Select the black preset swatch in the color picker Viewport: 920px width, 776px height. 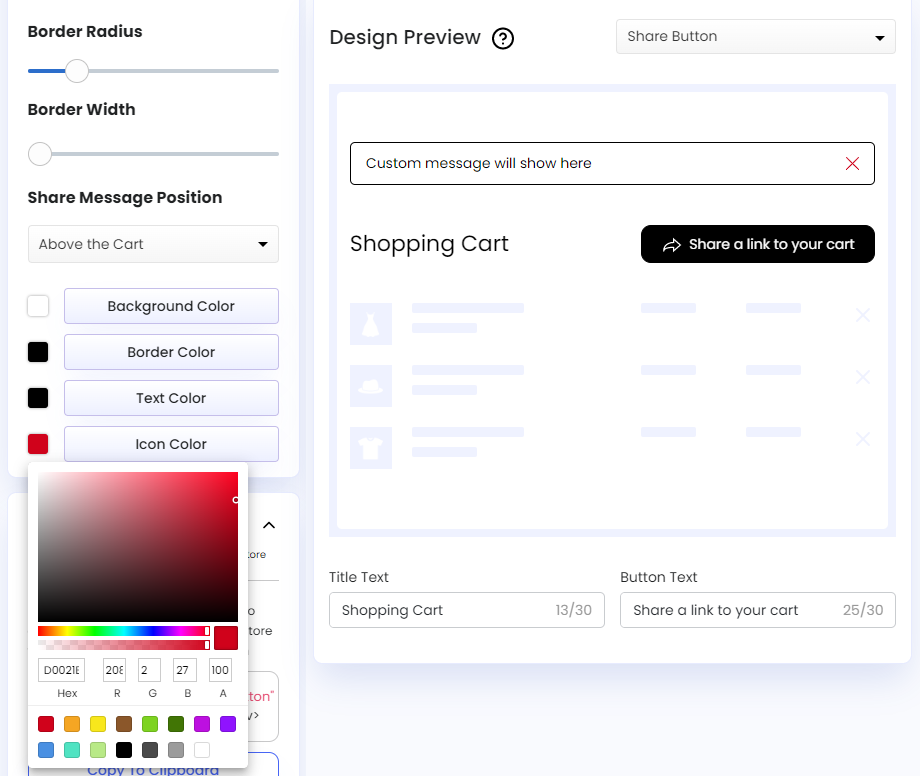pos(124,750)
